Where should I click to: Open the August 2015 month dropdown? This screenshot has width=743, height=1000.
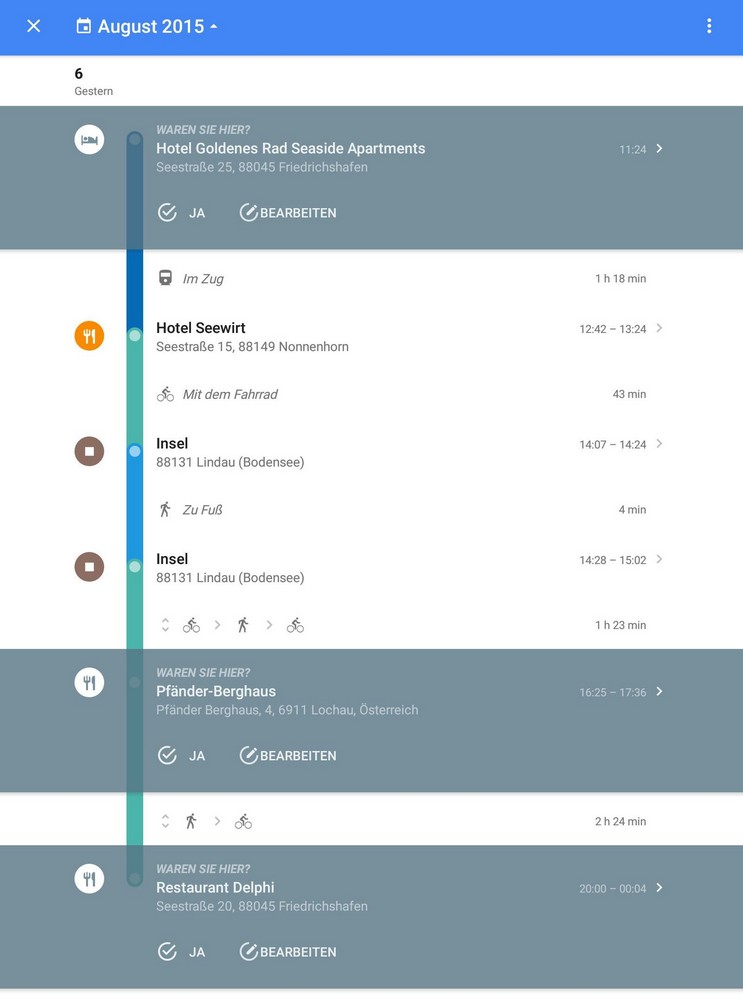(148, 26)
